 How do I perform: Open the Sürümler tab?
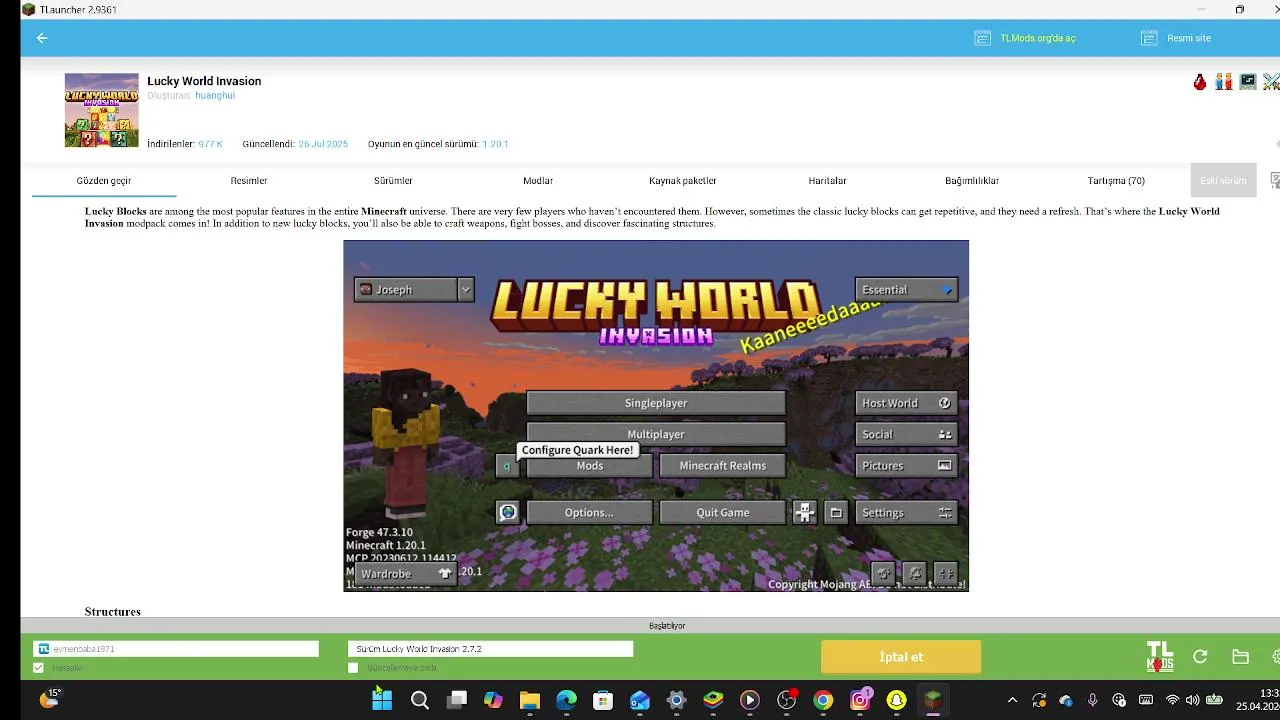(x=393, y=181)
